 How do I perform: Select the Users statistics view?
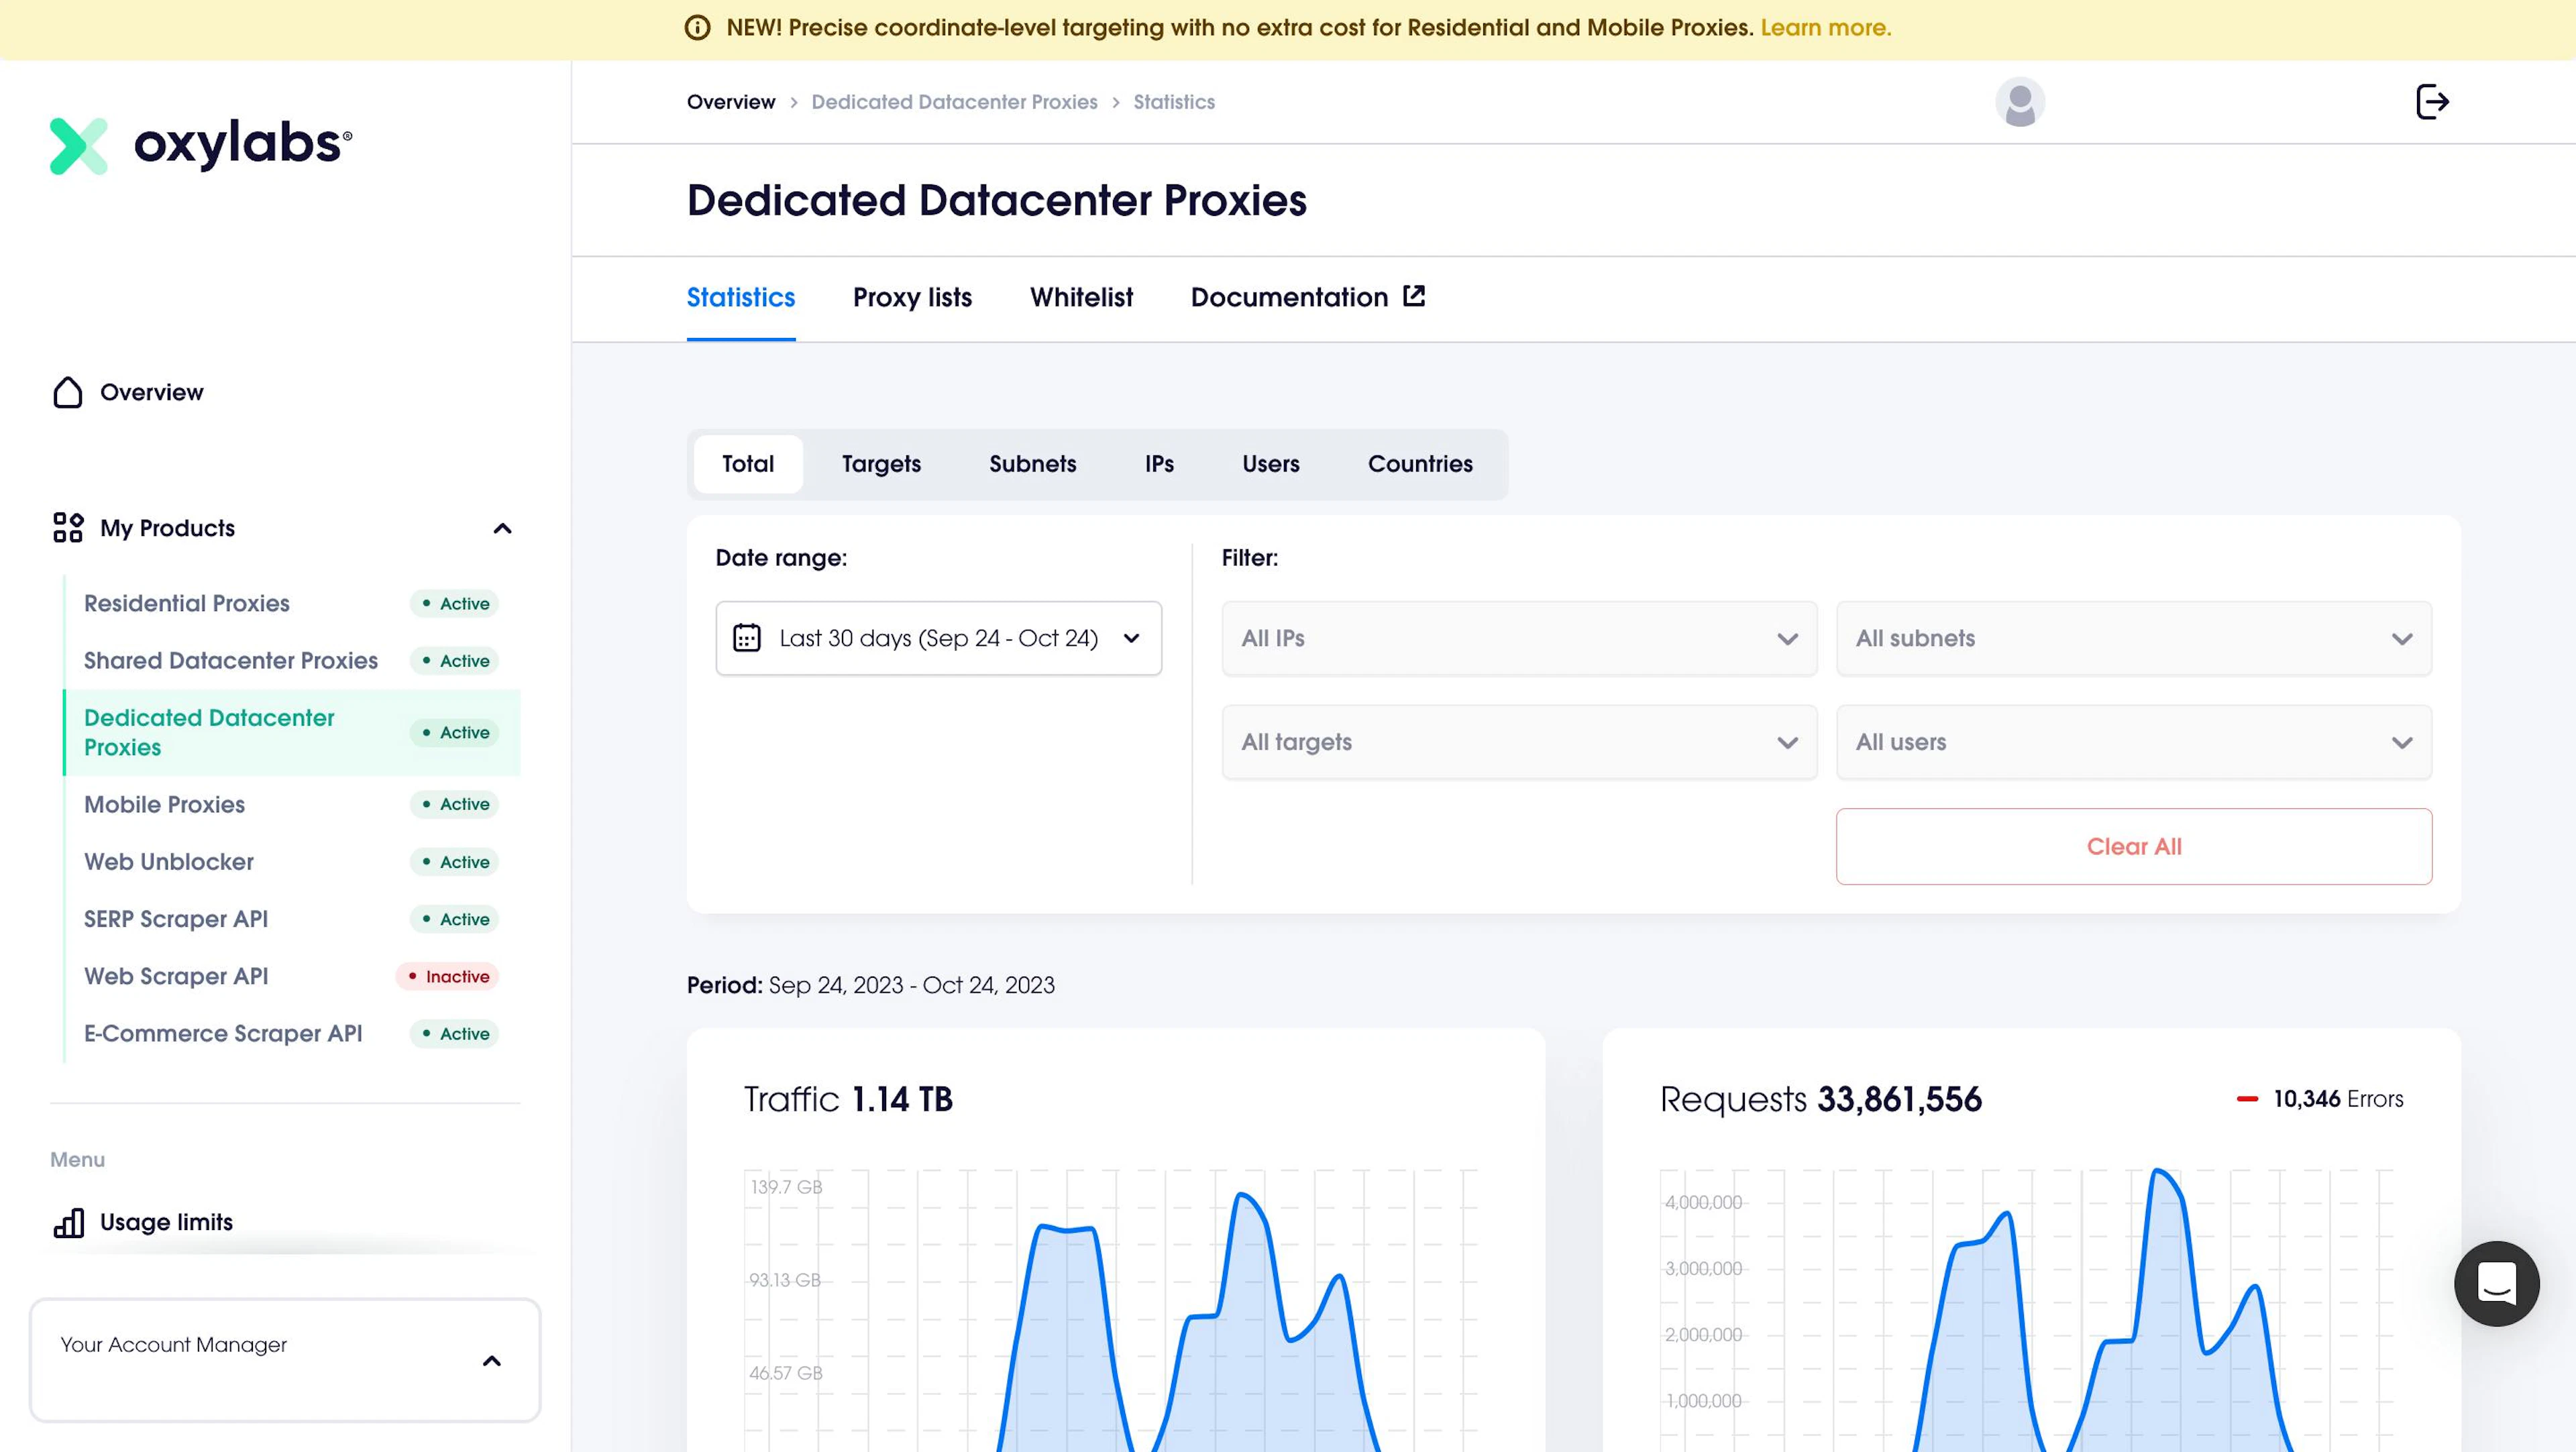coord(1270,464)
